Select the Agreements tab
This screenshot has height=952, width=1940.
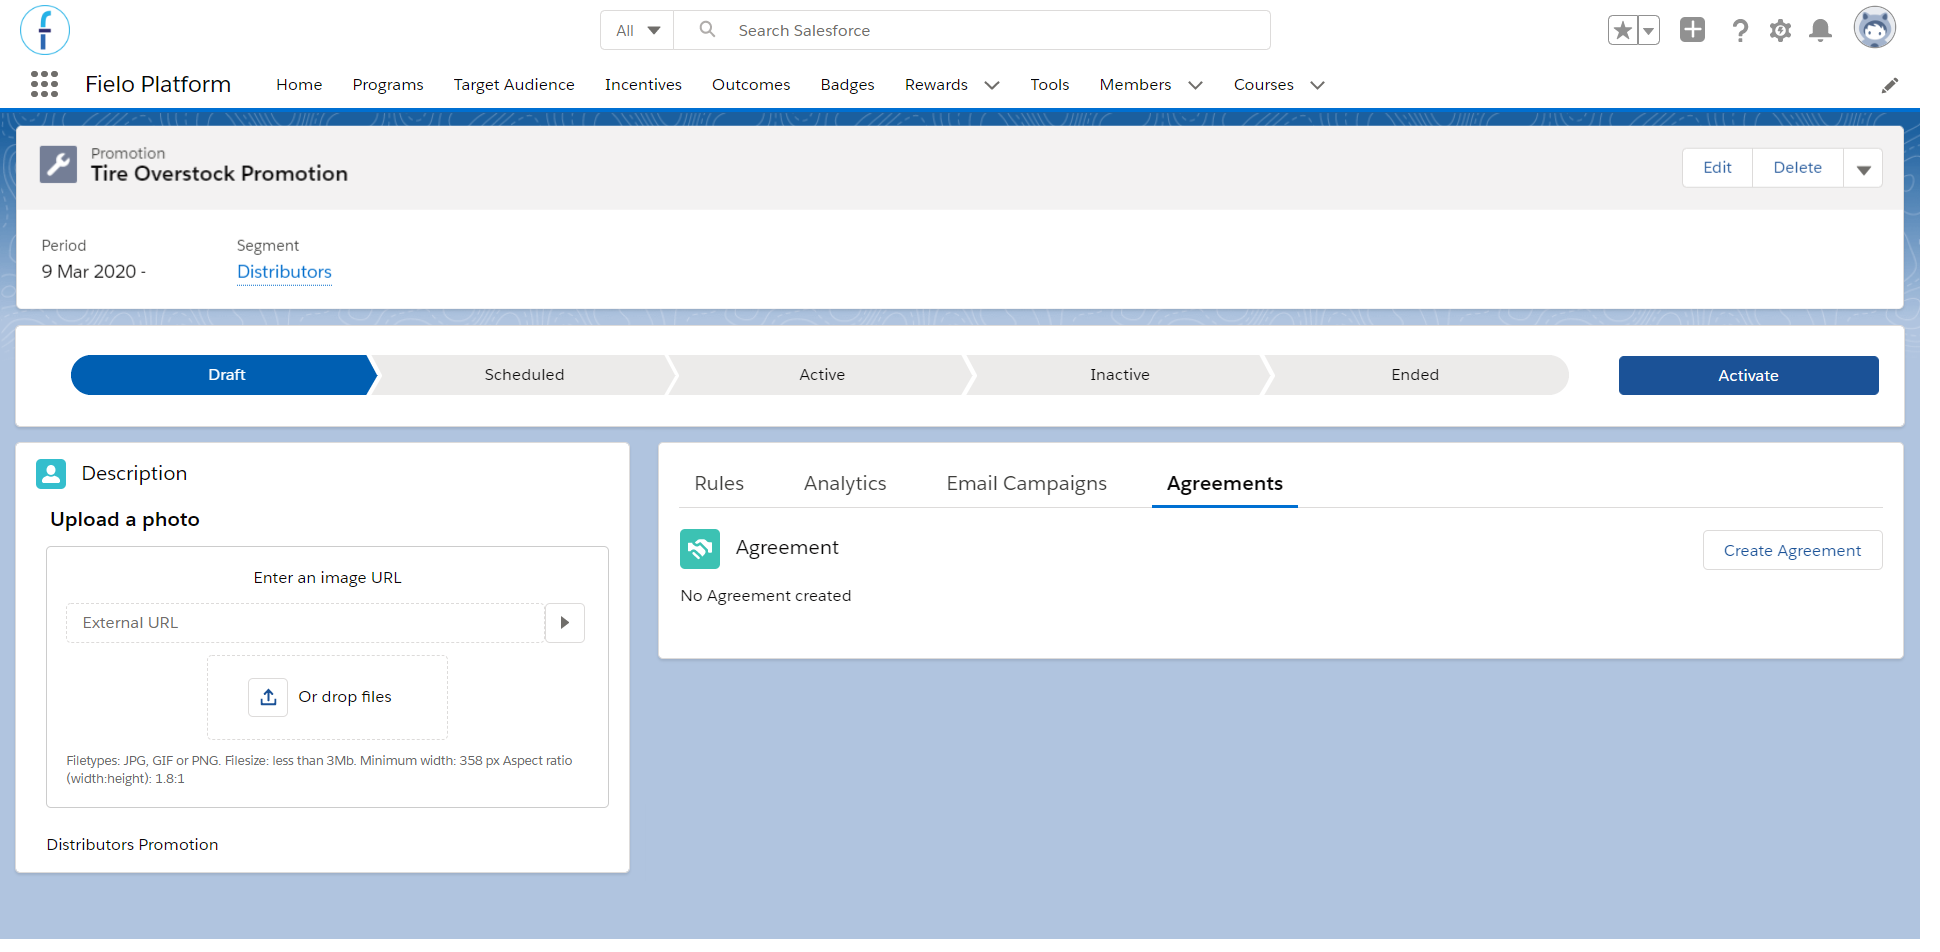[1225, 484]
